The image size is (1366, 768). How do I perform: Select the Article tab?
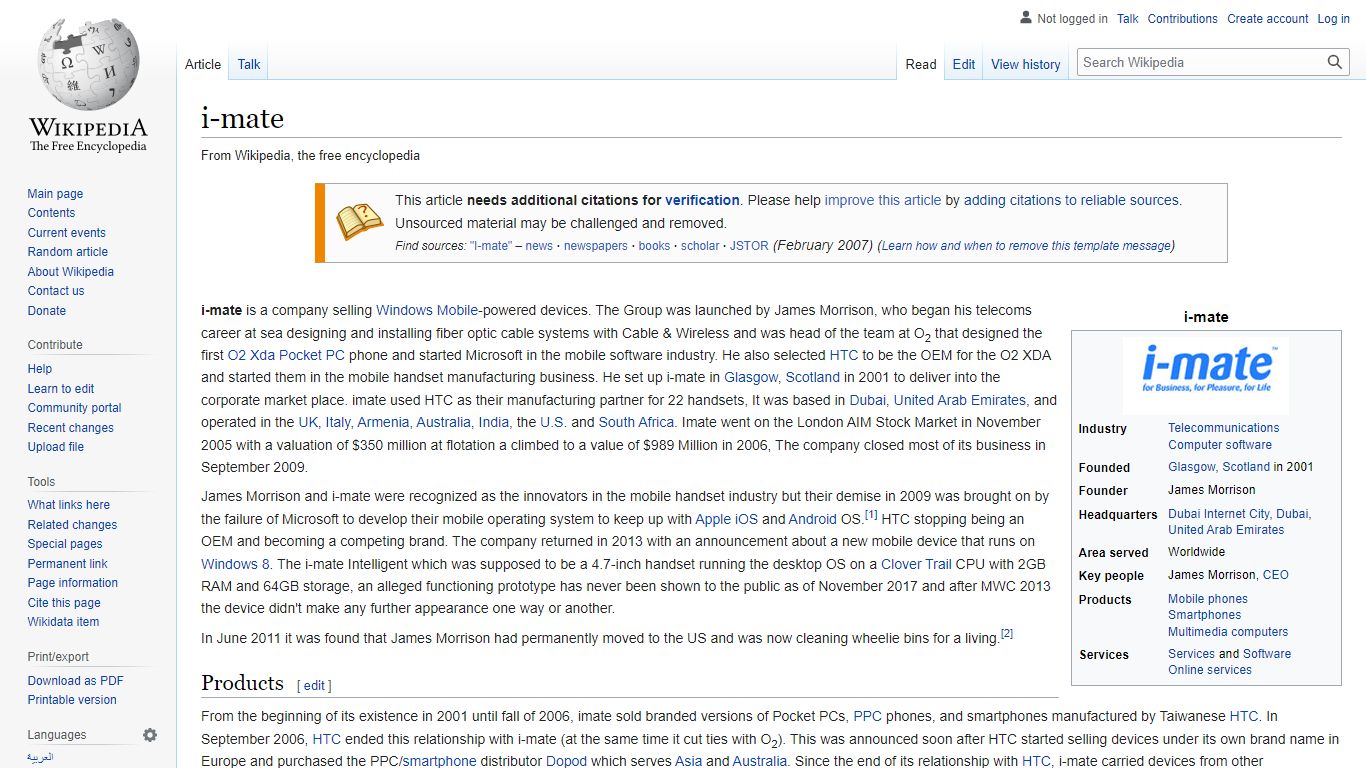coord(203,64)
